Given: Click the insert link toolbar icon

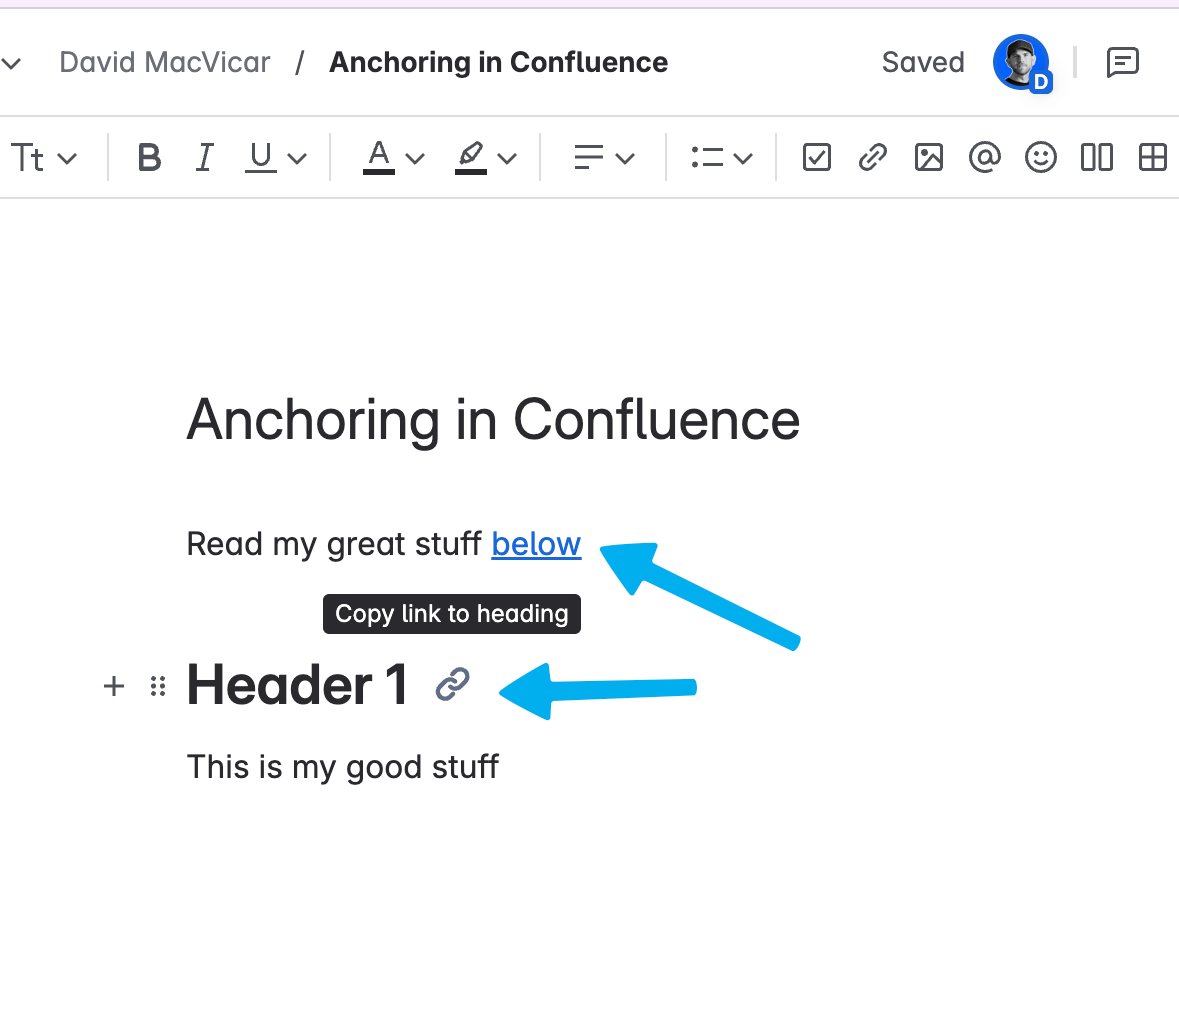Looking at the screenshot, I should click(872, 158).
